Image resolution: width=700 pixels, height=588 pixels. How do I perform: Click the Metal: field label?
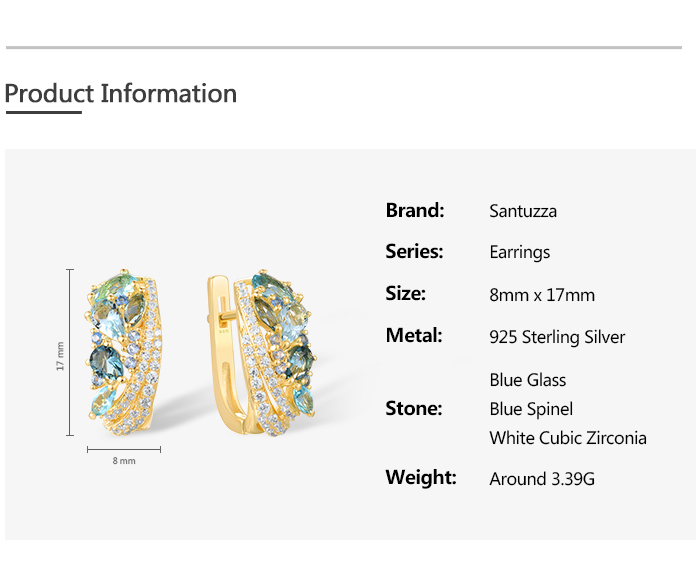(414, 336)
